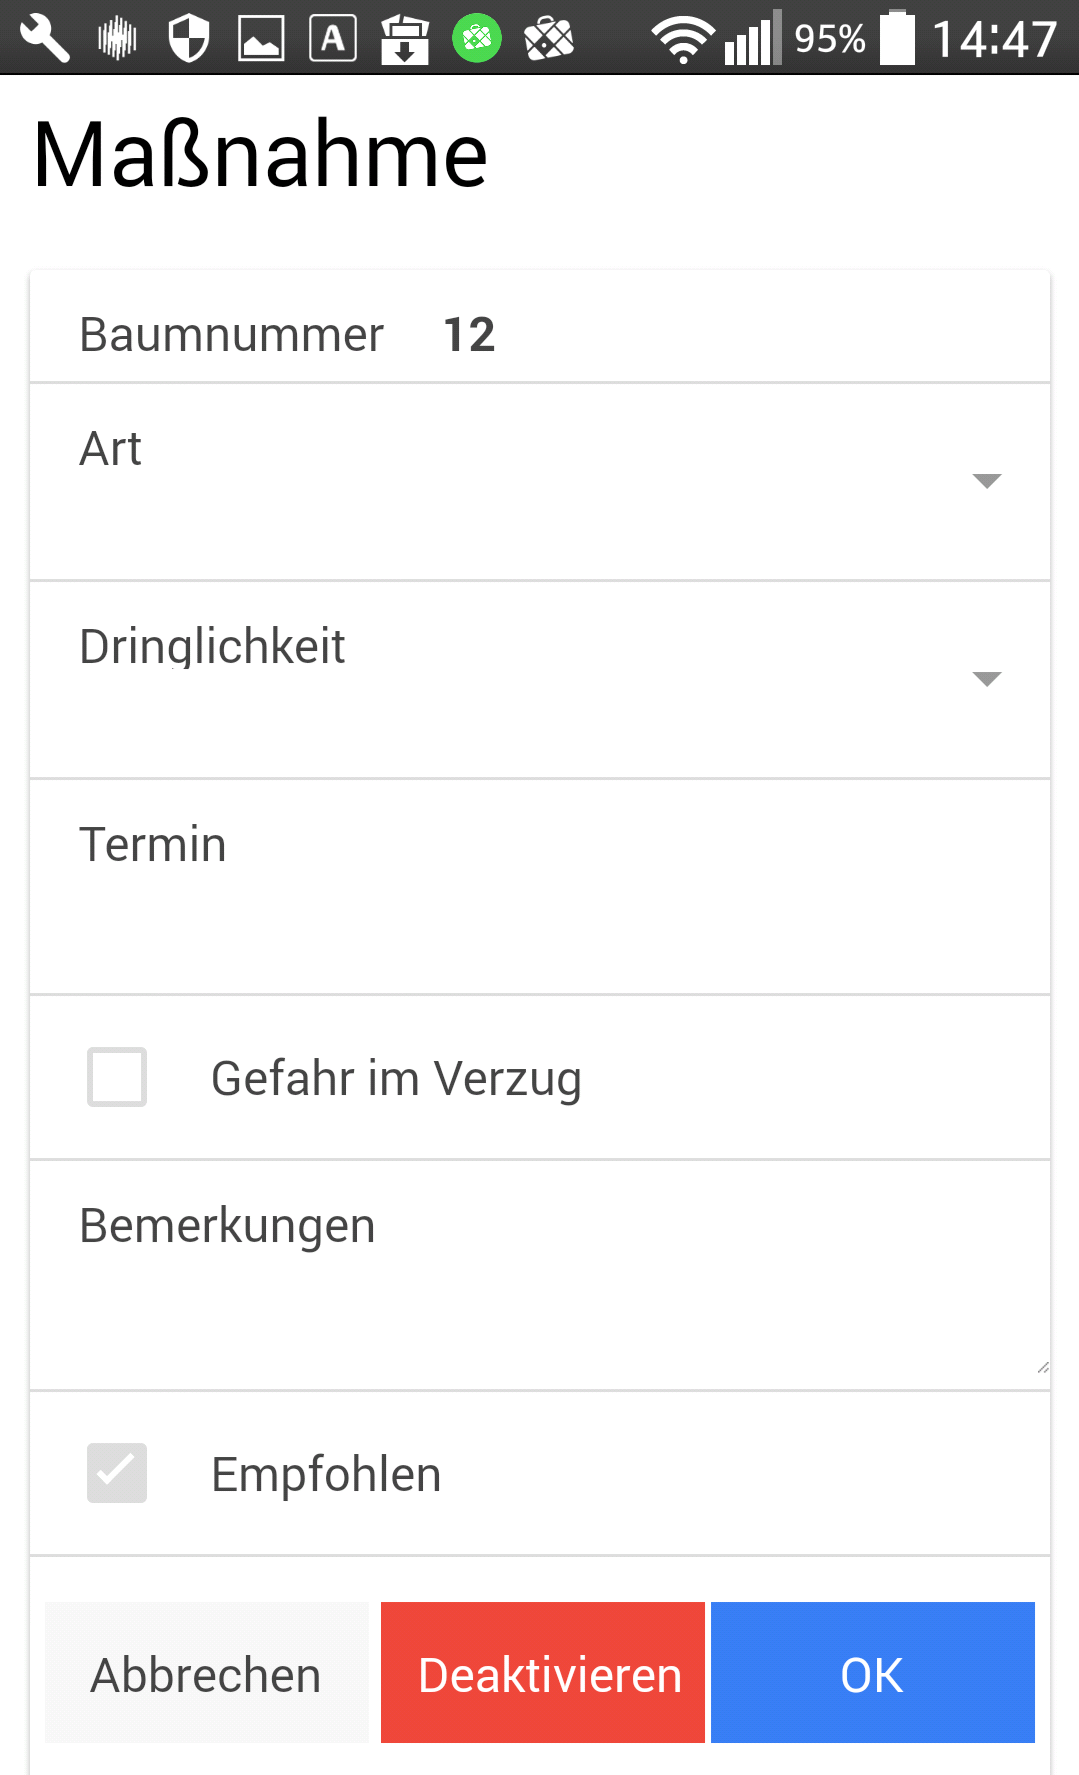The image size is (1079, 1775).
Task: Tap the shield security status icon
Action: 189,39
